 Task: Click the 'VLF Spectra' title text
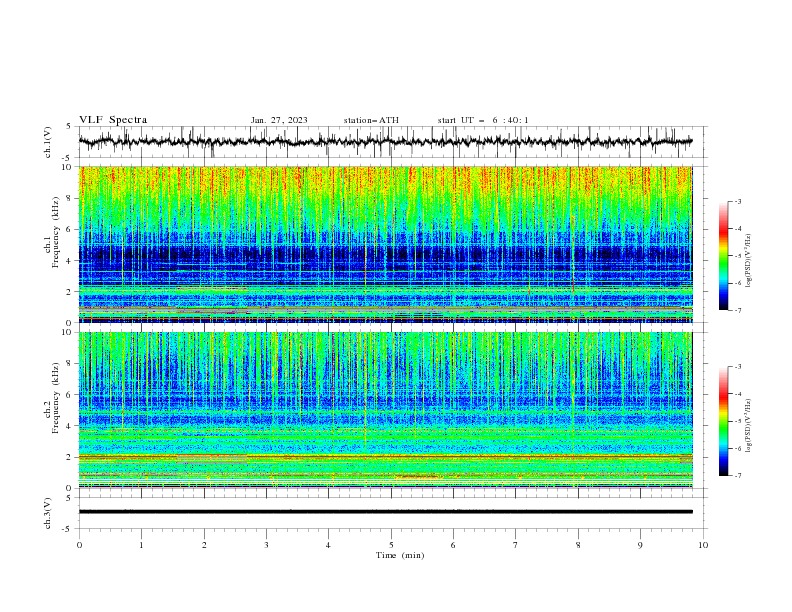click(113, 120)
